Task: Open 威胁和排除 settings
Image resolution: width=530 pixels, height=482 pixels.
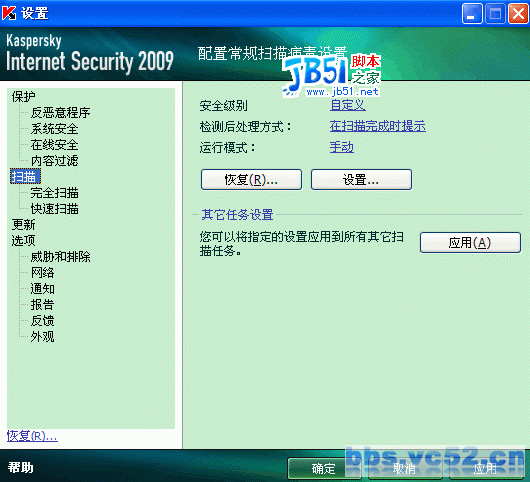Action: pyautogui.click(x=61, y=257)
